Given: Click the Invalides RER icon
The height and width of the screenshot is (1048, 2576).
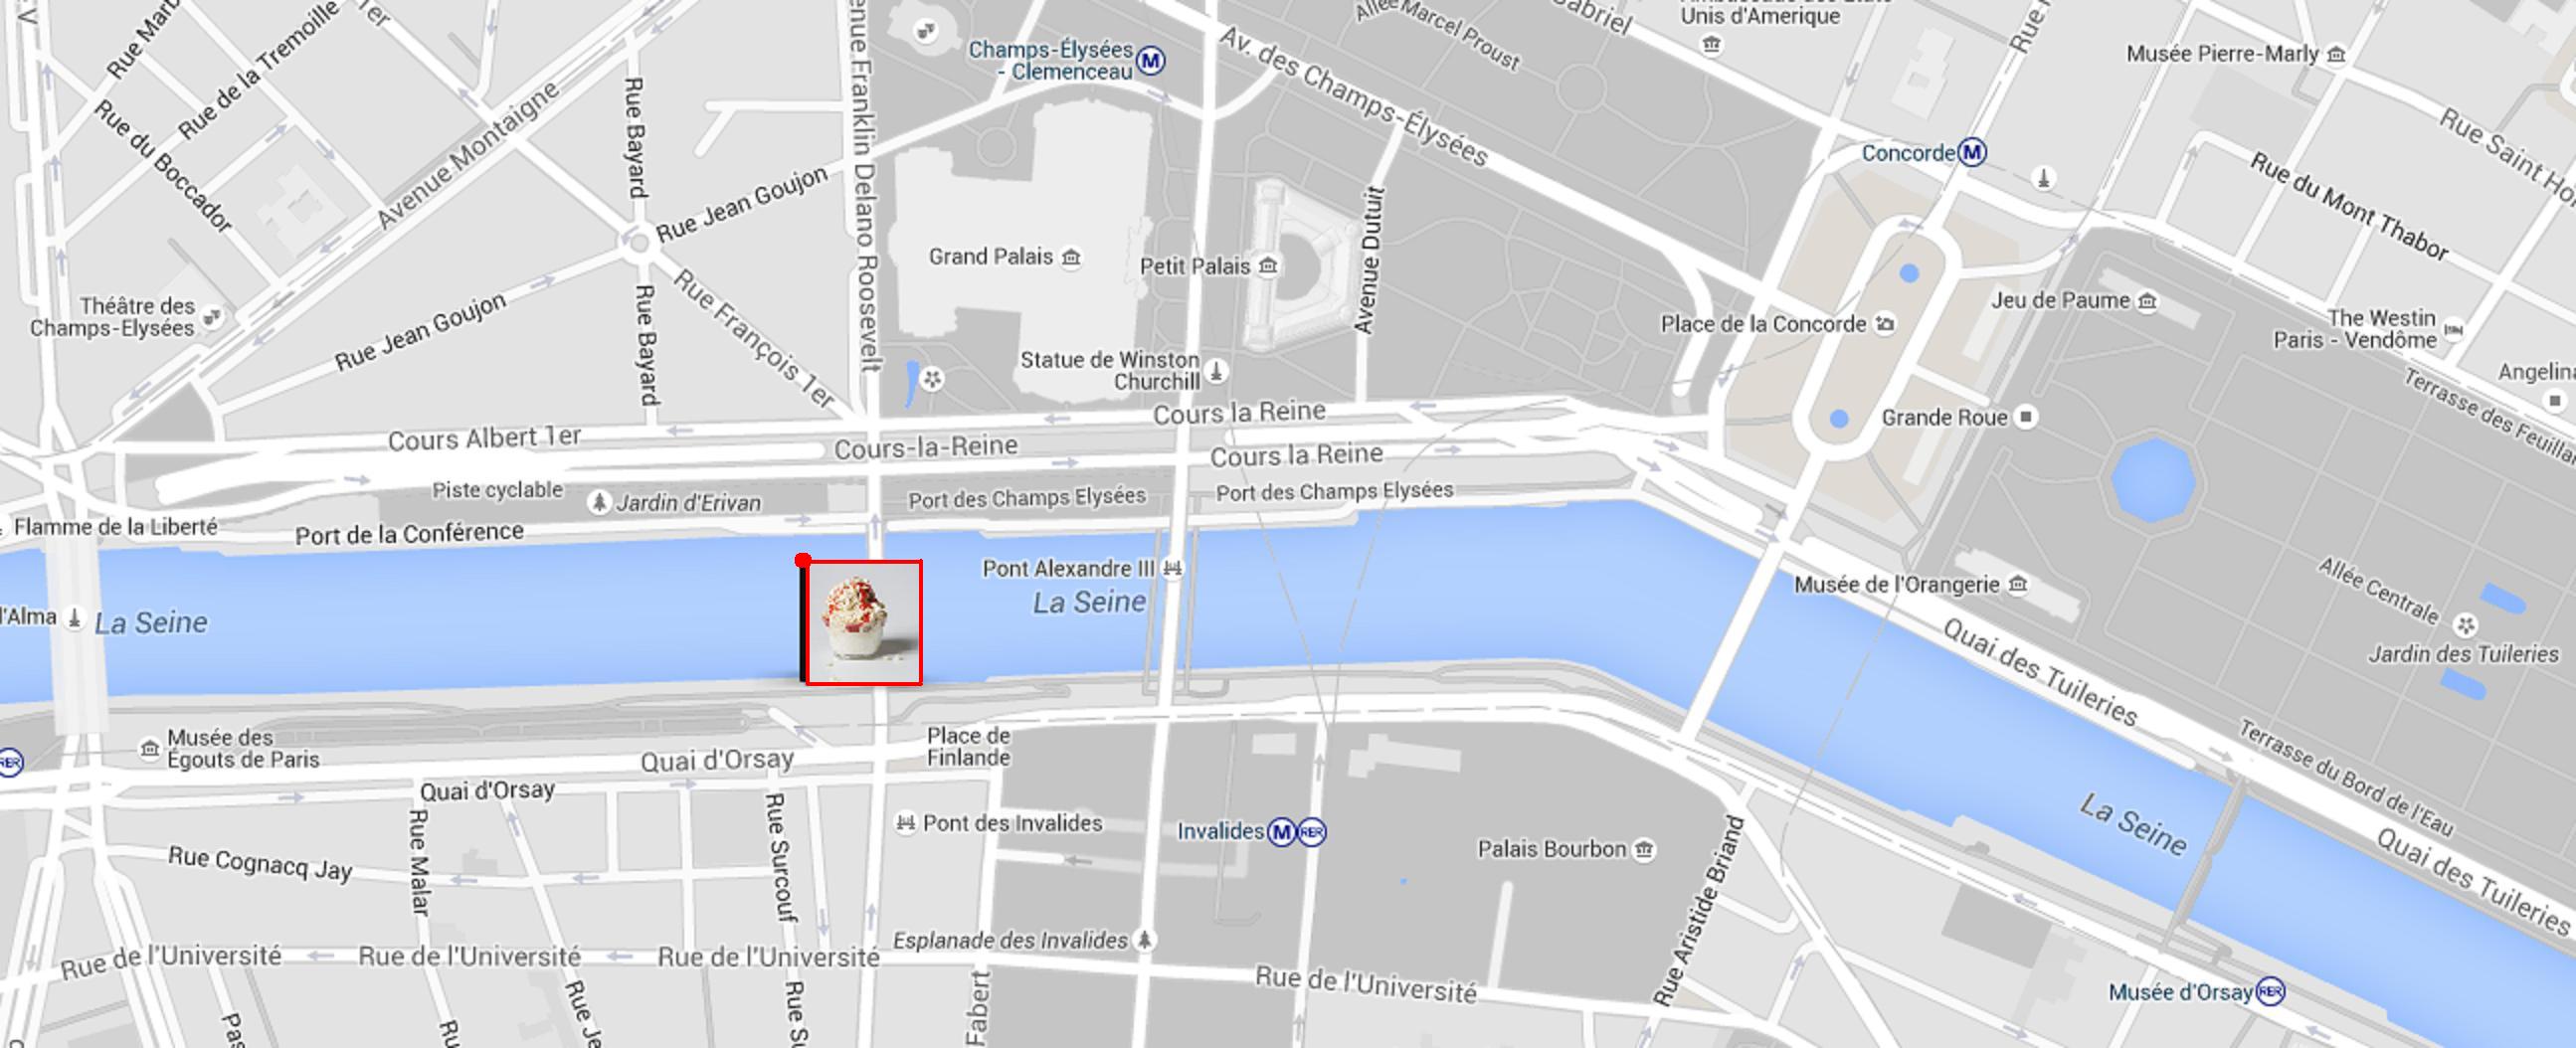Looking at the screenshot, I should coord(1311,832).
